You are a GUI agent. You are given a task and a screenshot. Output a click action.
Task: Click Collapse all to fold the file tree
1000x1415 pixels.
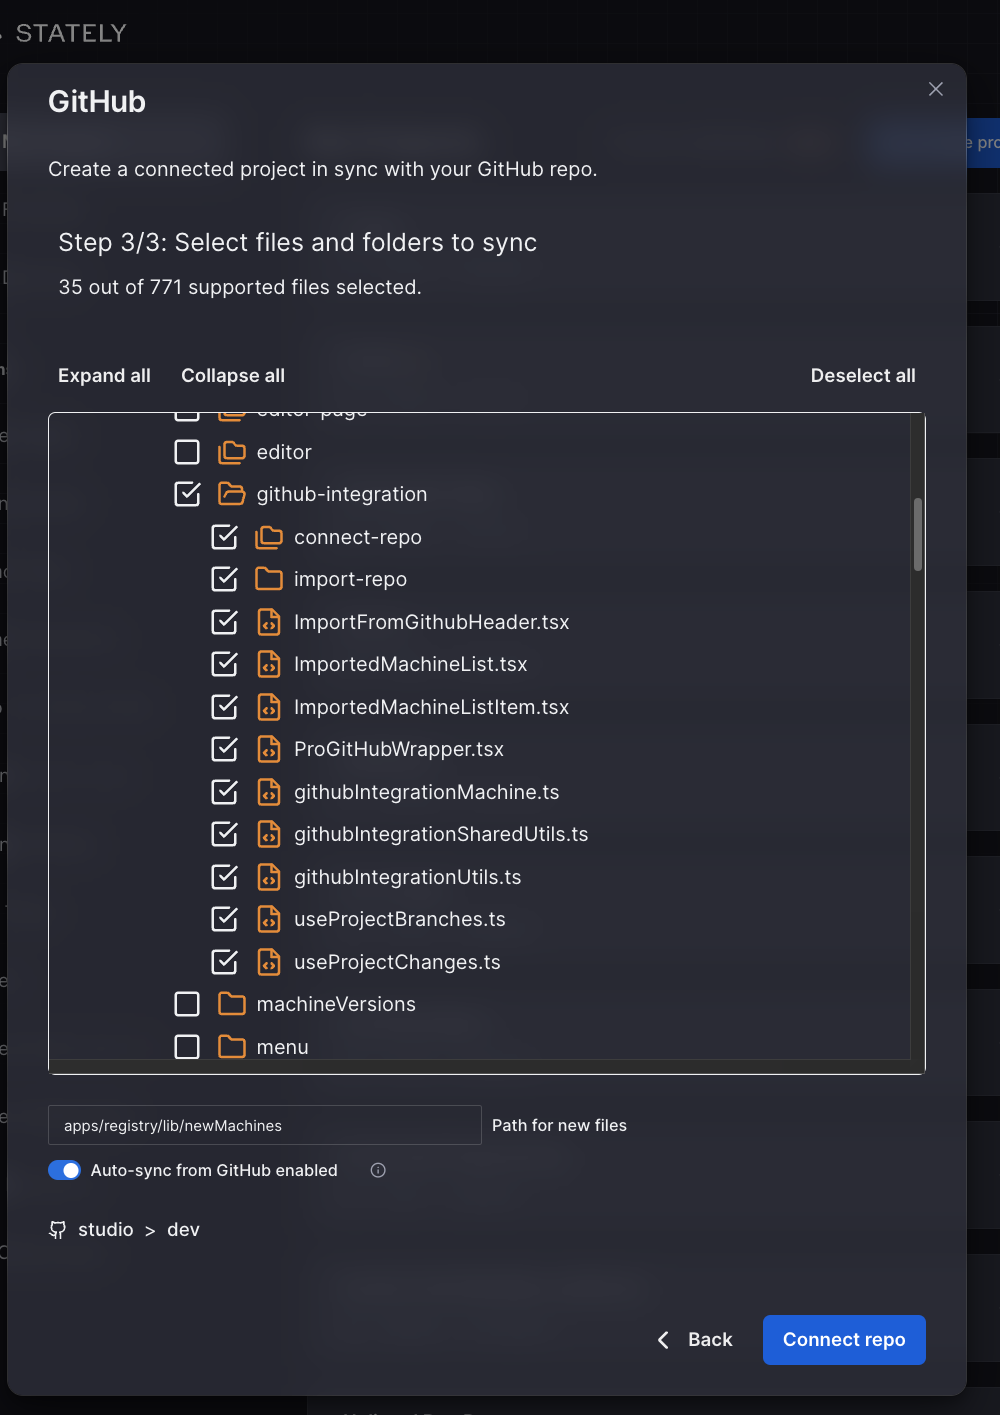click(x=232, y=375)
